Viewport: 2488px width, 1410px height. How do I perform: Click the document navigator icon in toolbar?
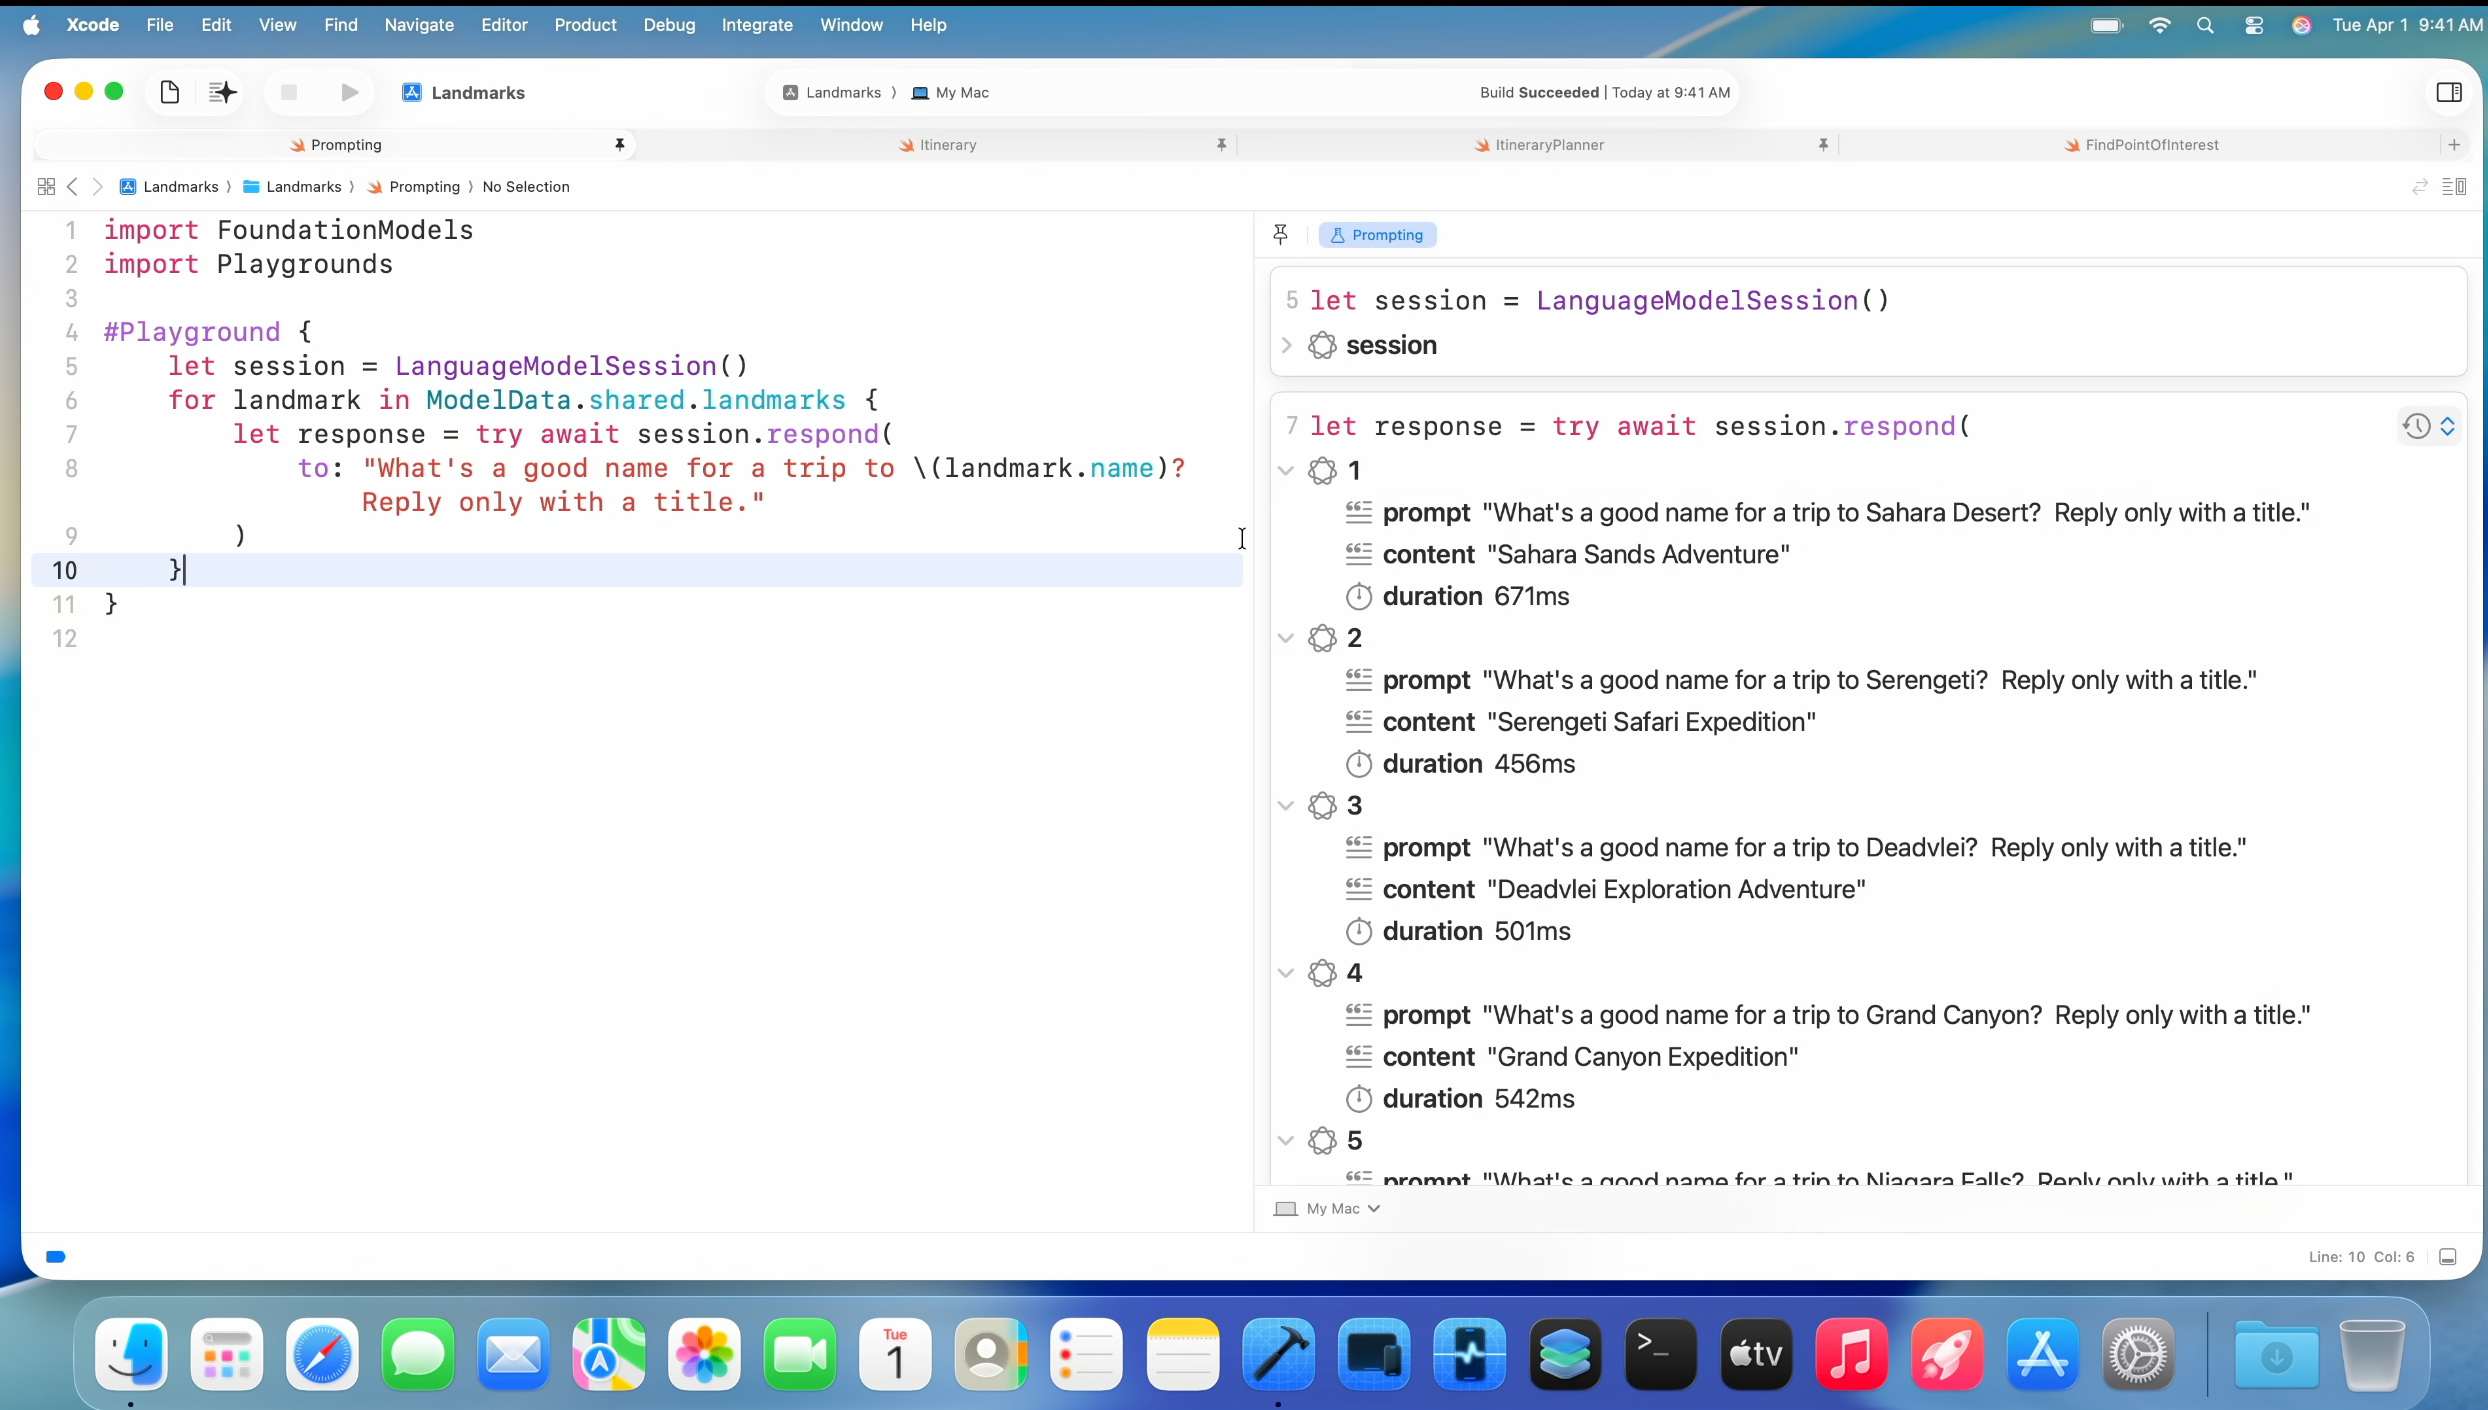pyautogui.click(x=170, y=92)
